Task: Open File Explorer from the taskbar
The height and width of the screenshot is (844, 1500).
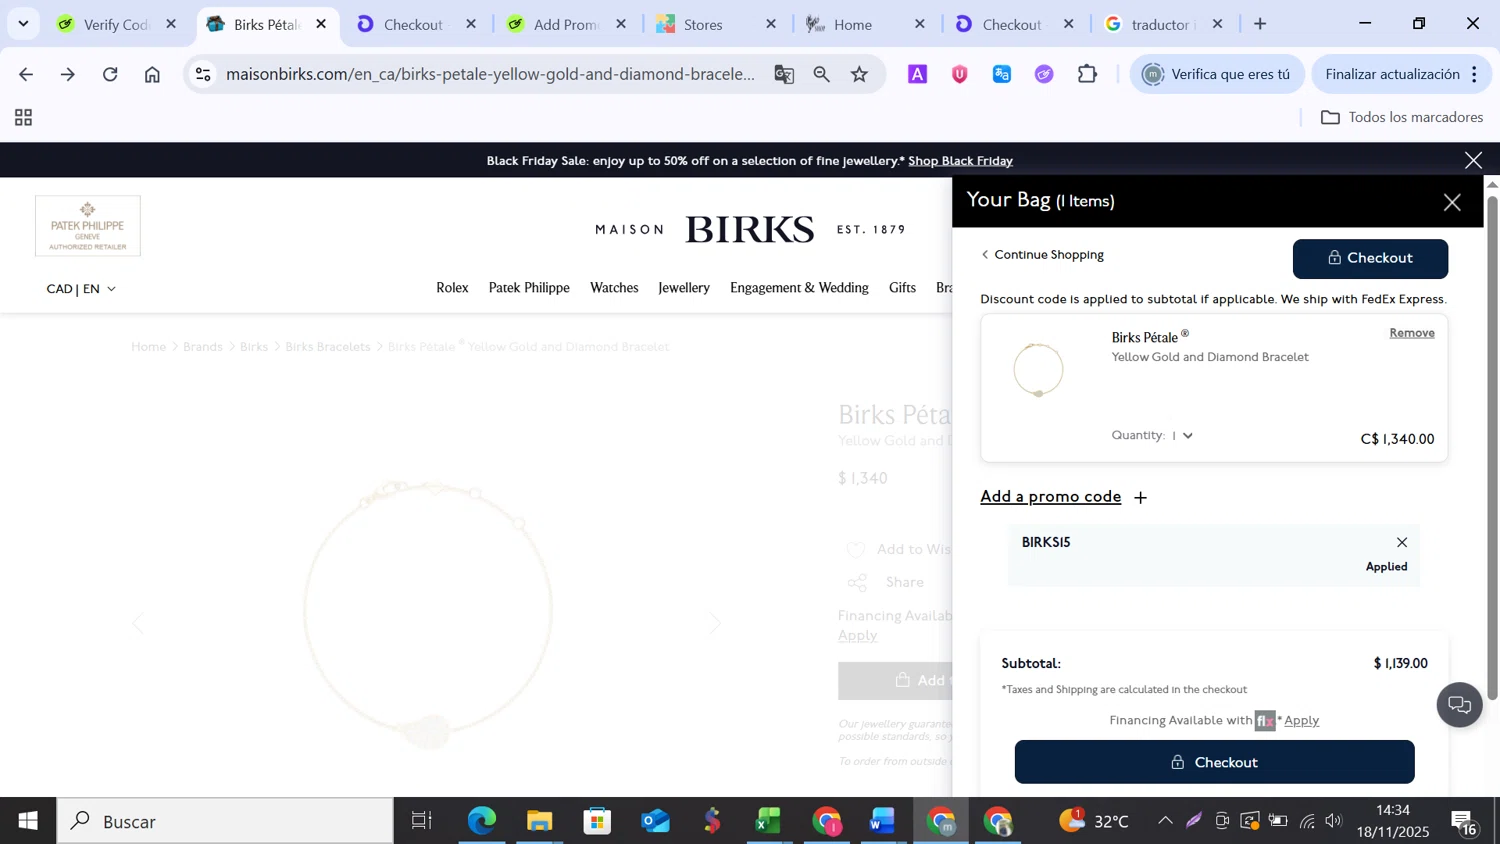Action: [x=540, y=821]
